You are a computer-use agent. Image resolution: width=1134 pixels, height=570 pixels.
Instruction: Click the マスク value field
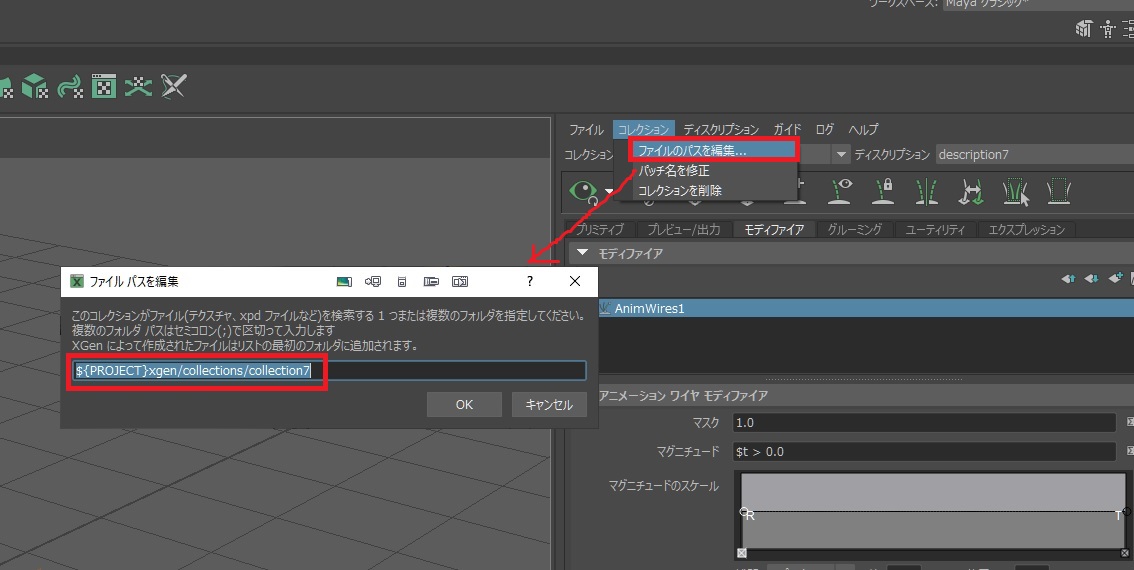924,422
